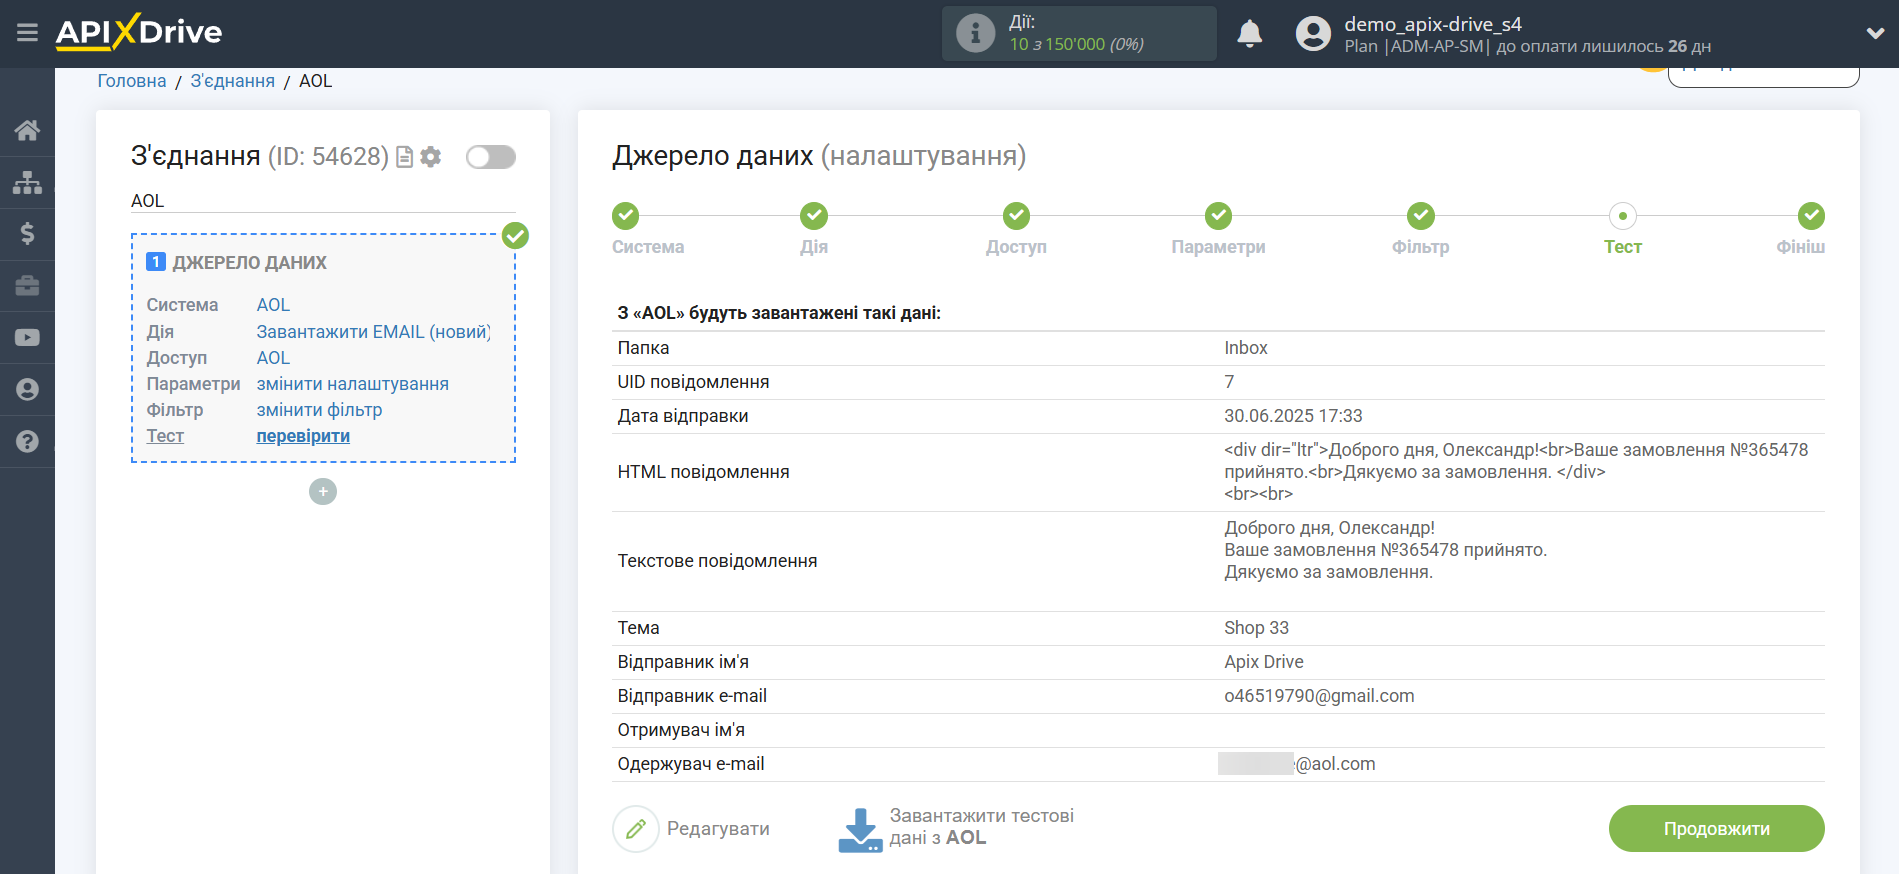Viewport: 1899px width, 874px height.
Task: Select sender email o46519790@gmail.com
Action: [x=1319, y=696]
